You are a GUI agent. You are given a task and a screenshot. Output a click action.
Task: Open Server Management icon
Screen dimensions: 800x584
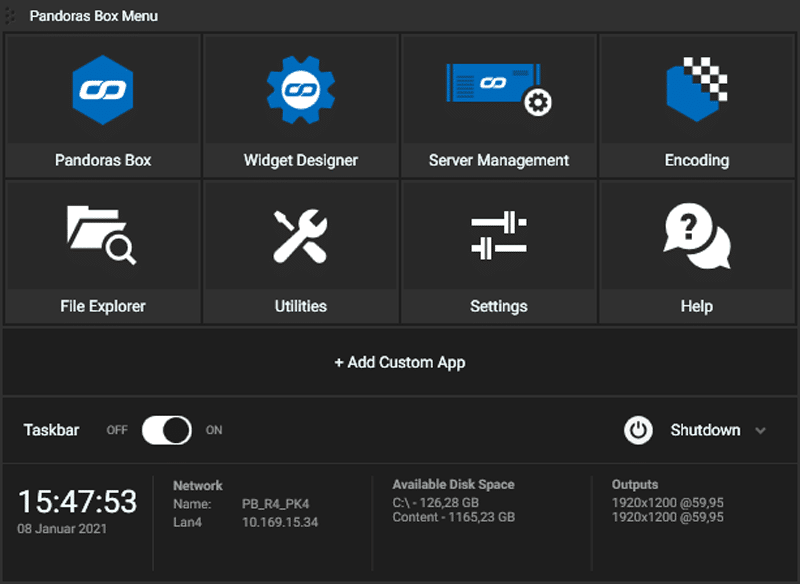click(x=498, y=90)
